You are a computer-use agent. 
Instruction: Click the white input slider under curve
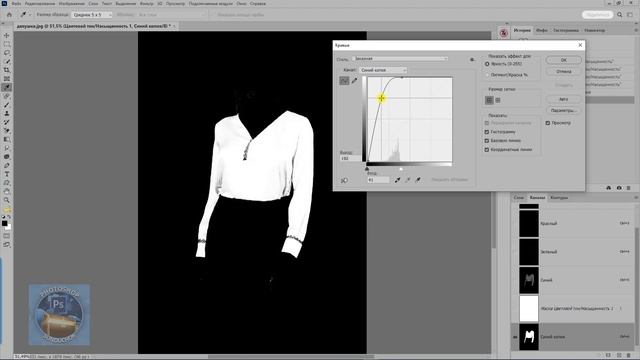(x=401, y=169)
